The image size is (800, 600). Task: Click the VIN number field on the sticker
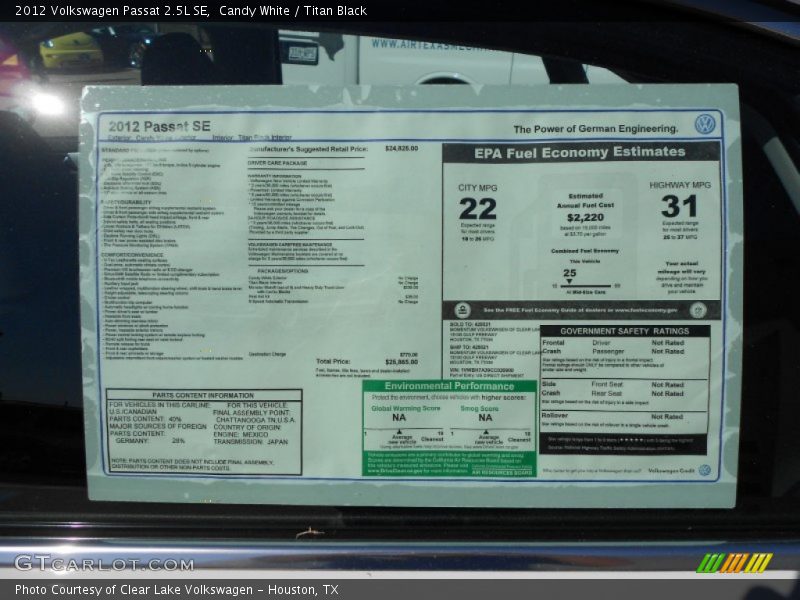tap(480, 368)
